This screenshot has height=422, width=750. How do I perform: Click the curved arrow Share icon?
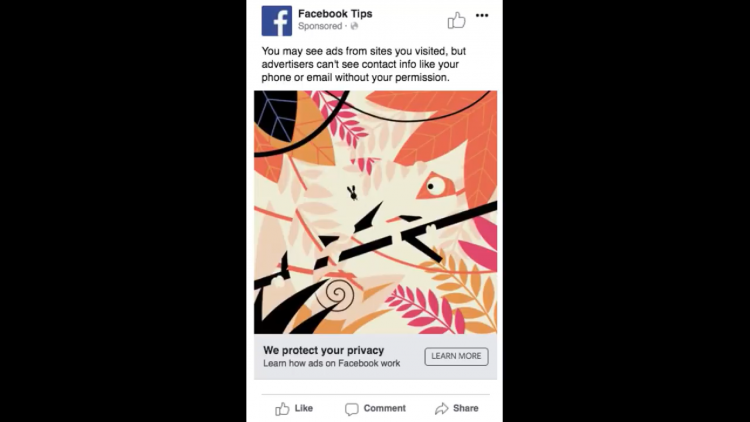click(441, 408)
